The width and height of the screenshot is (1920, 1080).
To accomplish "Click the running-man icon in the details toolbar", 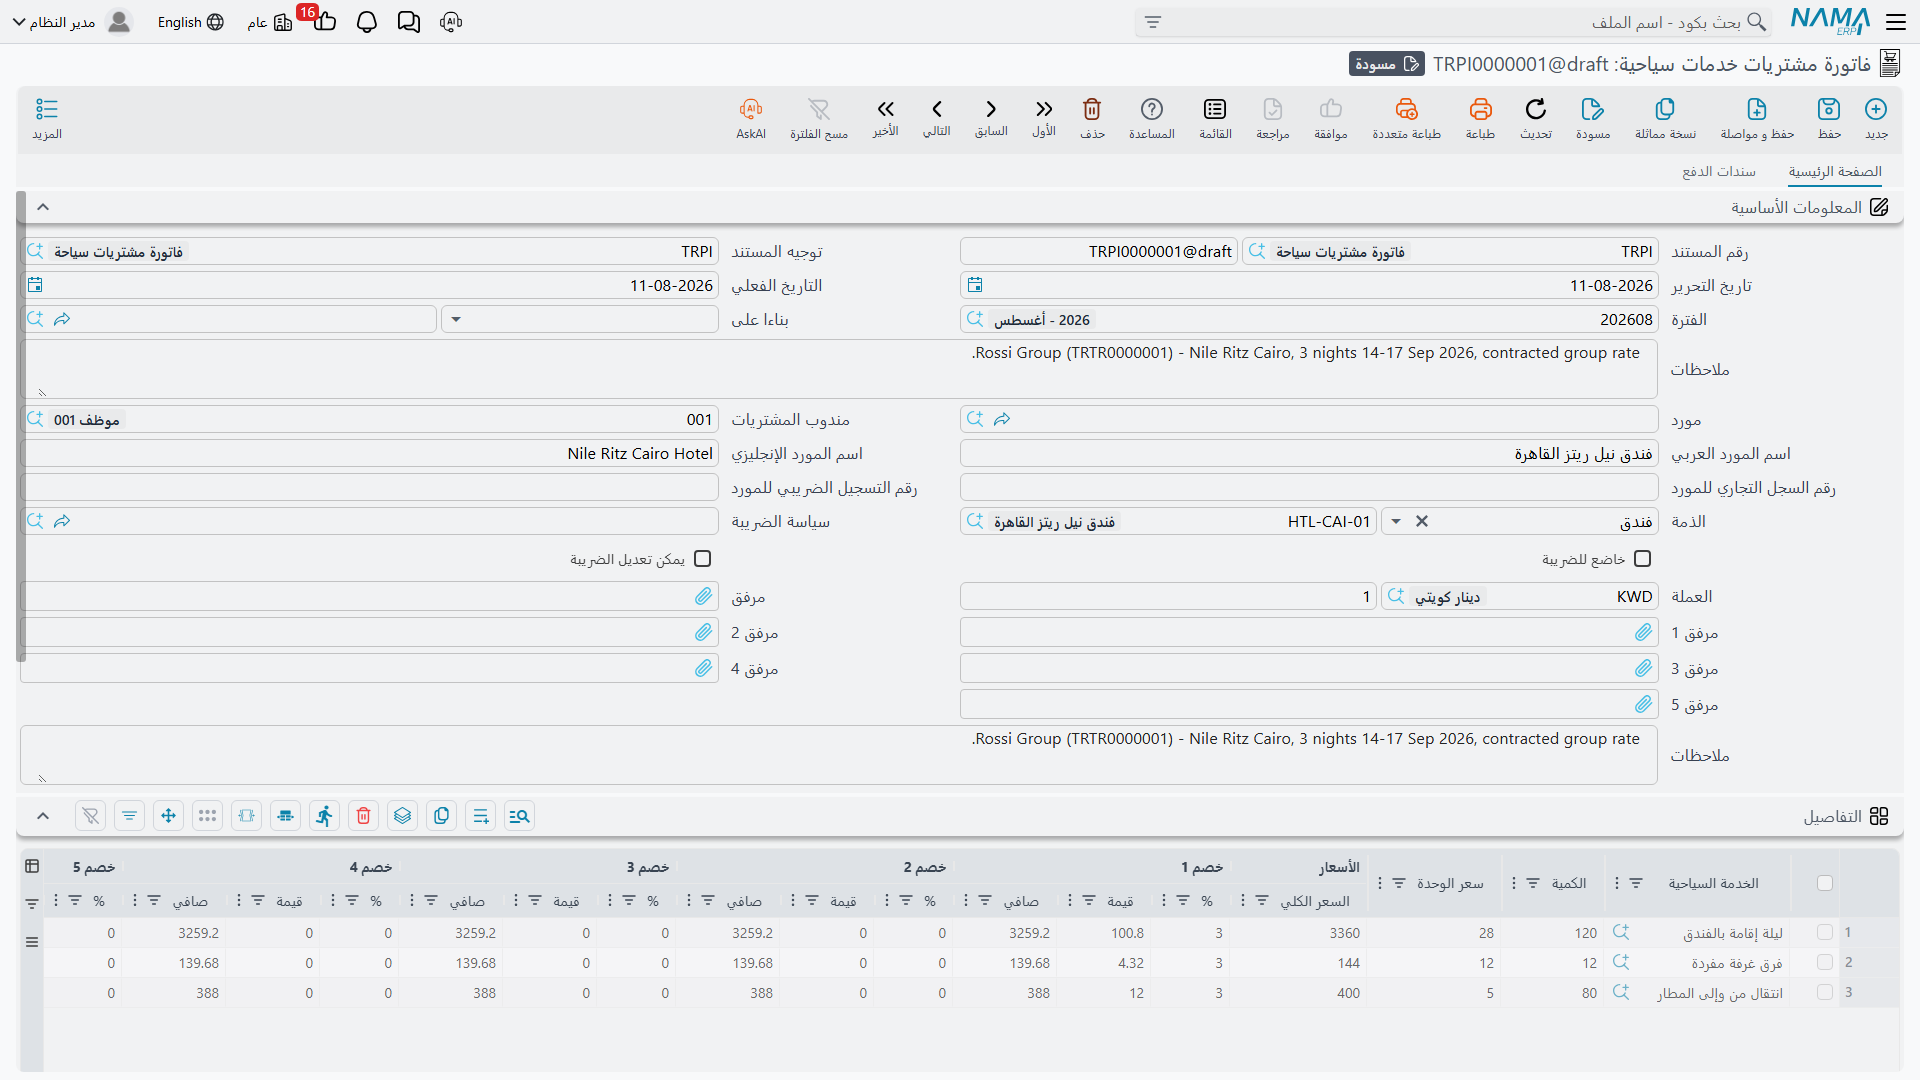I will 325,816.
